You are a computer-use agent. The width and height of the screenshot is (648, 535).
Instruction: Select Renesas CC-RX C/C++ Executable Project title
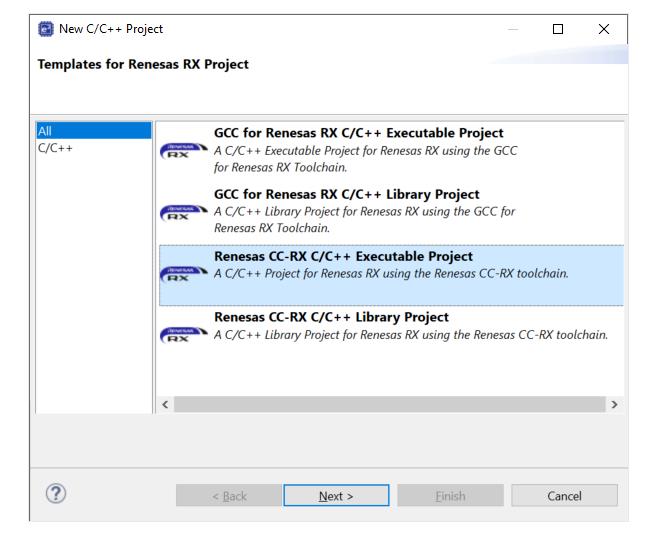tap(343, 256)
